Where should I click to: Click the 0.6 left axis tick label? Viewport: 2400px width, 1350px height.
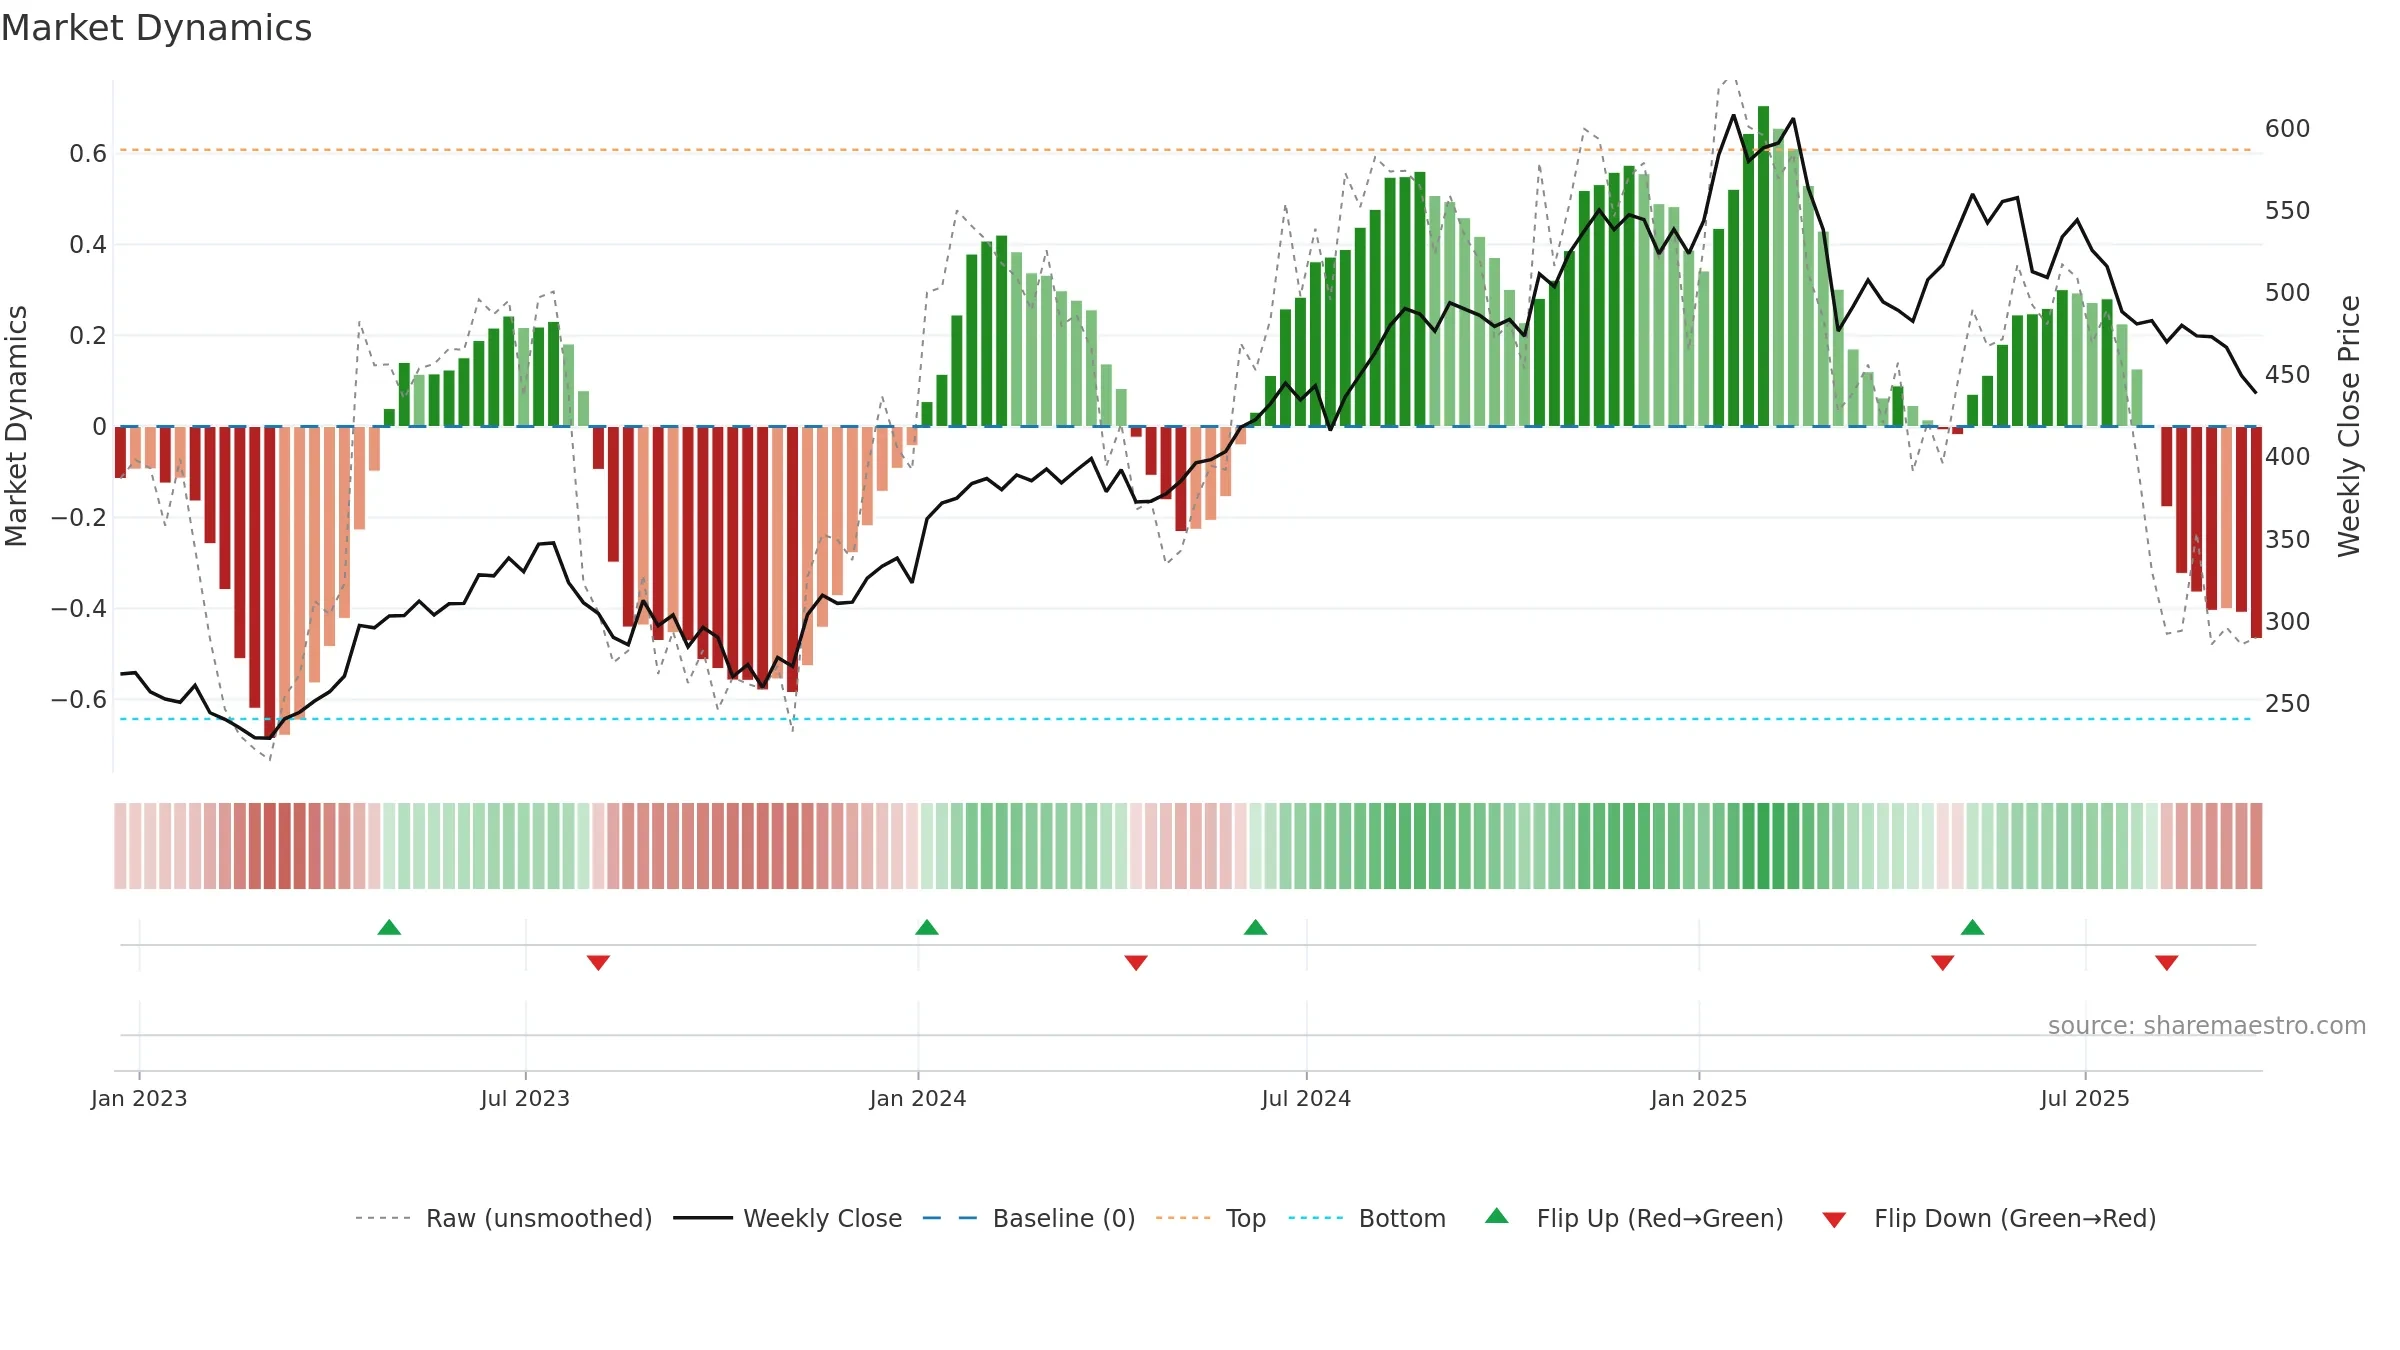[x=88, y=154]
